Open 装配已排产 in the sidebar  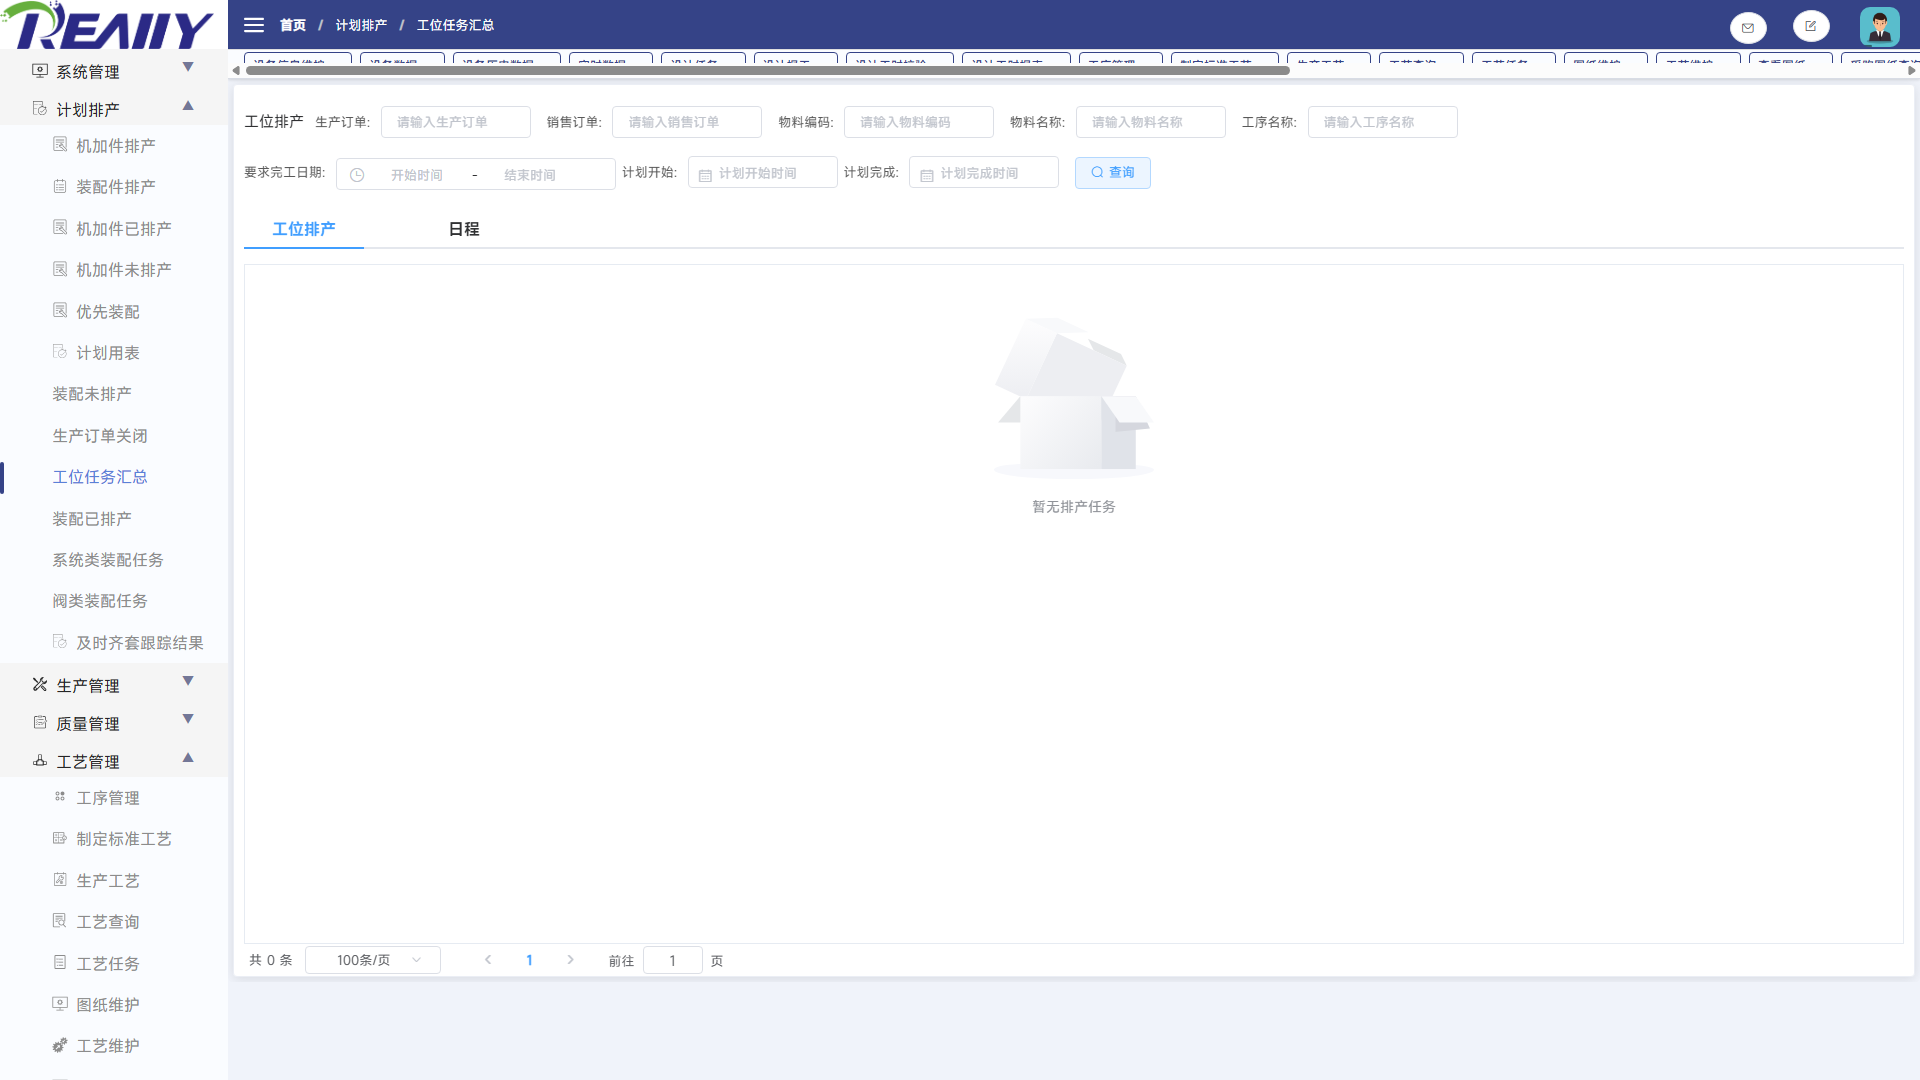(x=92, y=519)
